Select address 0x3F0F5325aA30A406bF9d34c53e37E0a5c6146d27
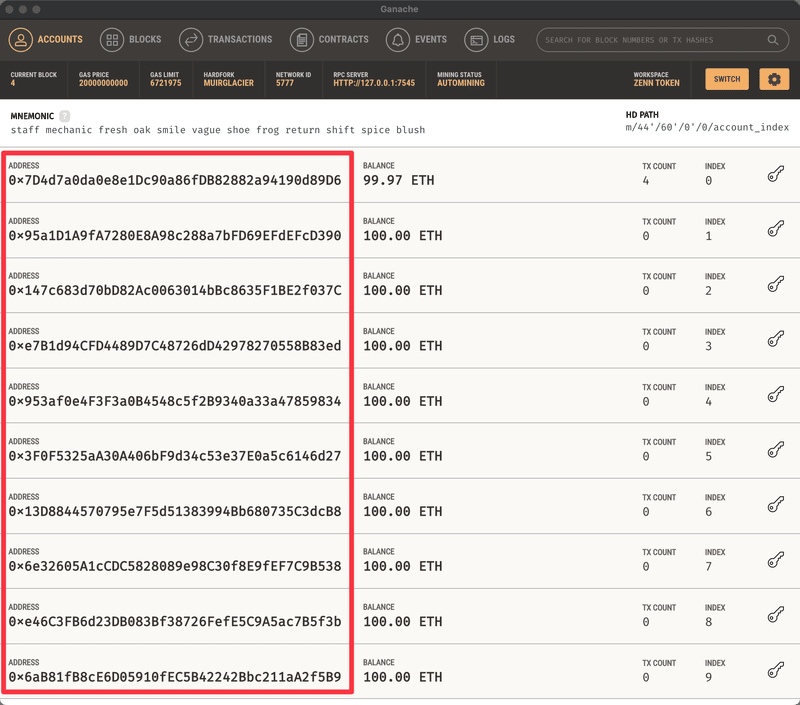This screenshot has height=705, width=800. point(174,456)
